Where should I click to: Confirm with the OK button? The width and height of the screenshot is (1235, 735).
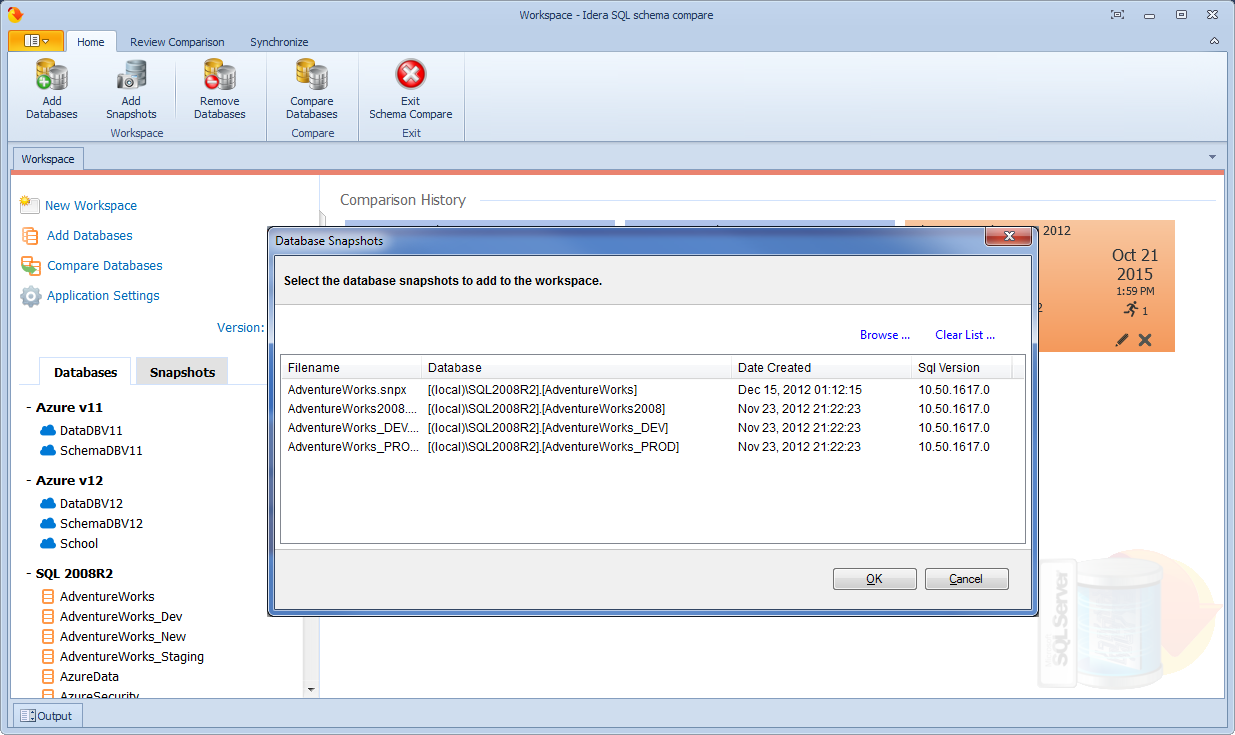(875, 579)
